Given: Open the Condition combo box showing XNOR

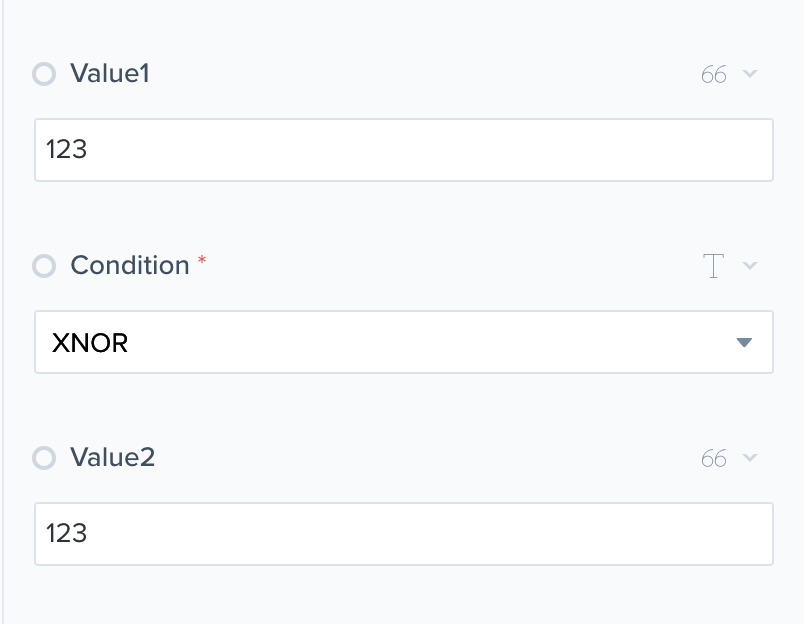Looking at the screenshot, I should point(404,342).
